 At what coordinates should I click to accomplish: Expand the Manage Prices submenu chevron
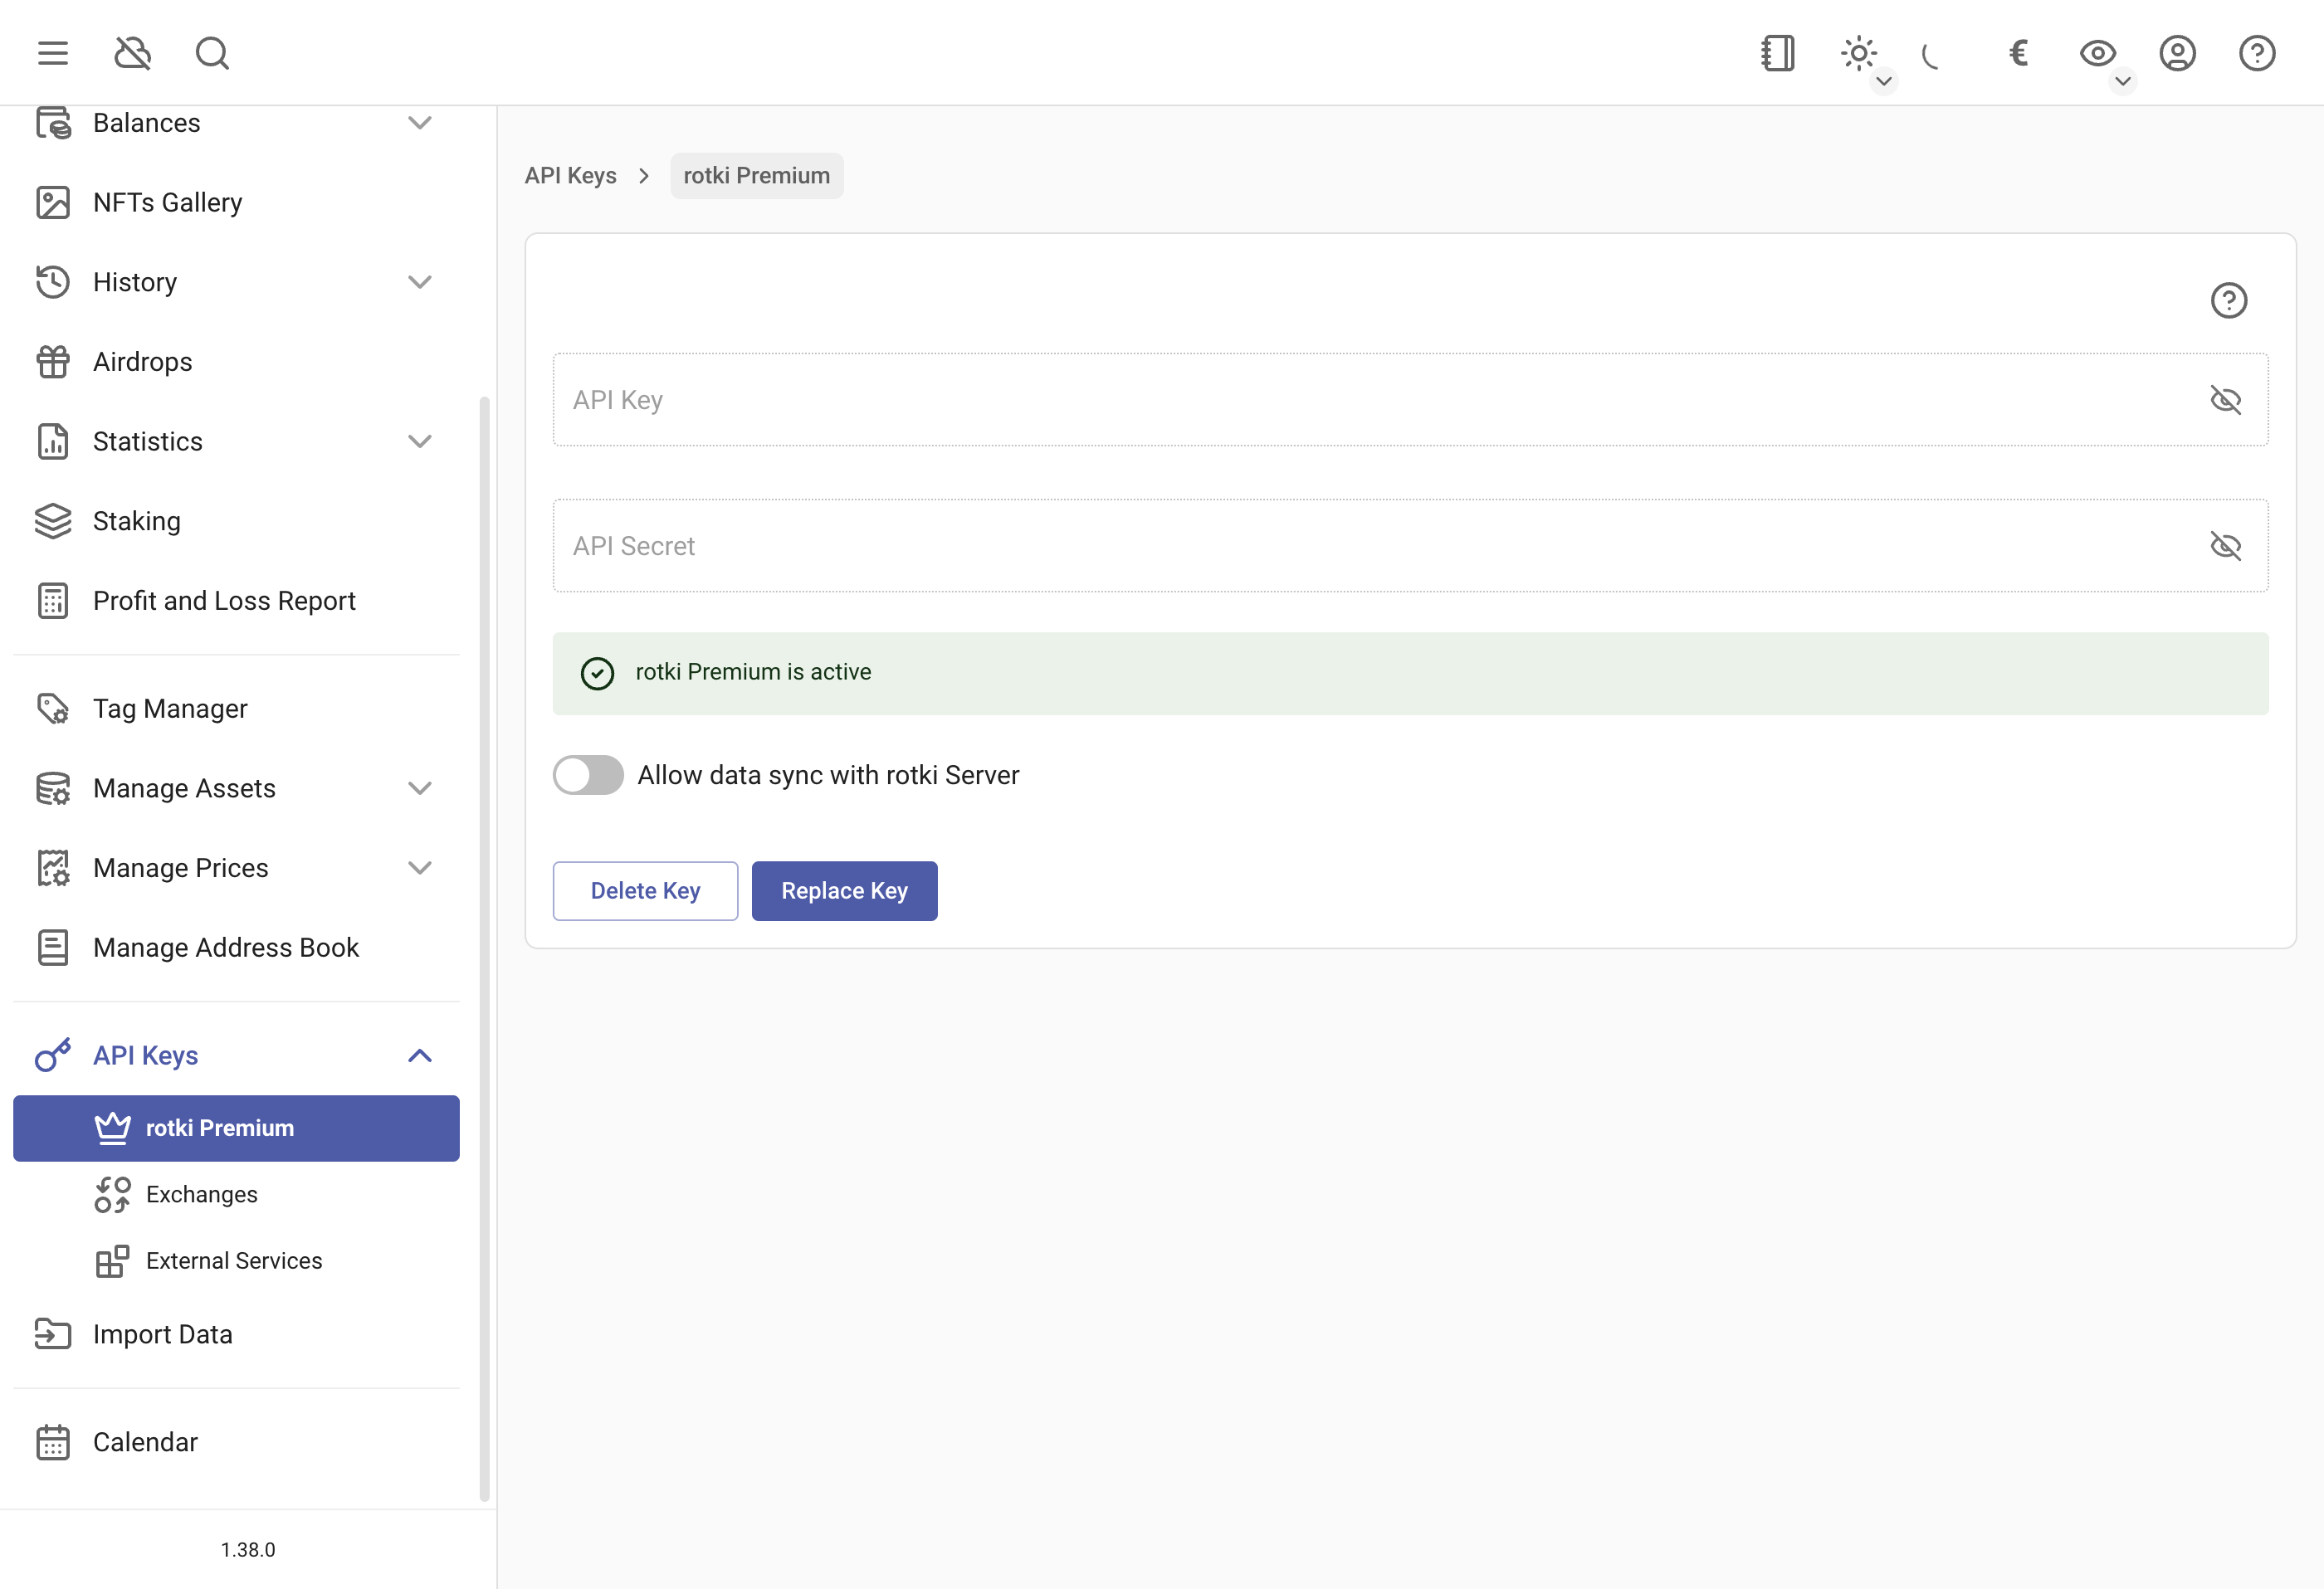tap(420, 868)
